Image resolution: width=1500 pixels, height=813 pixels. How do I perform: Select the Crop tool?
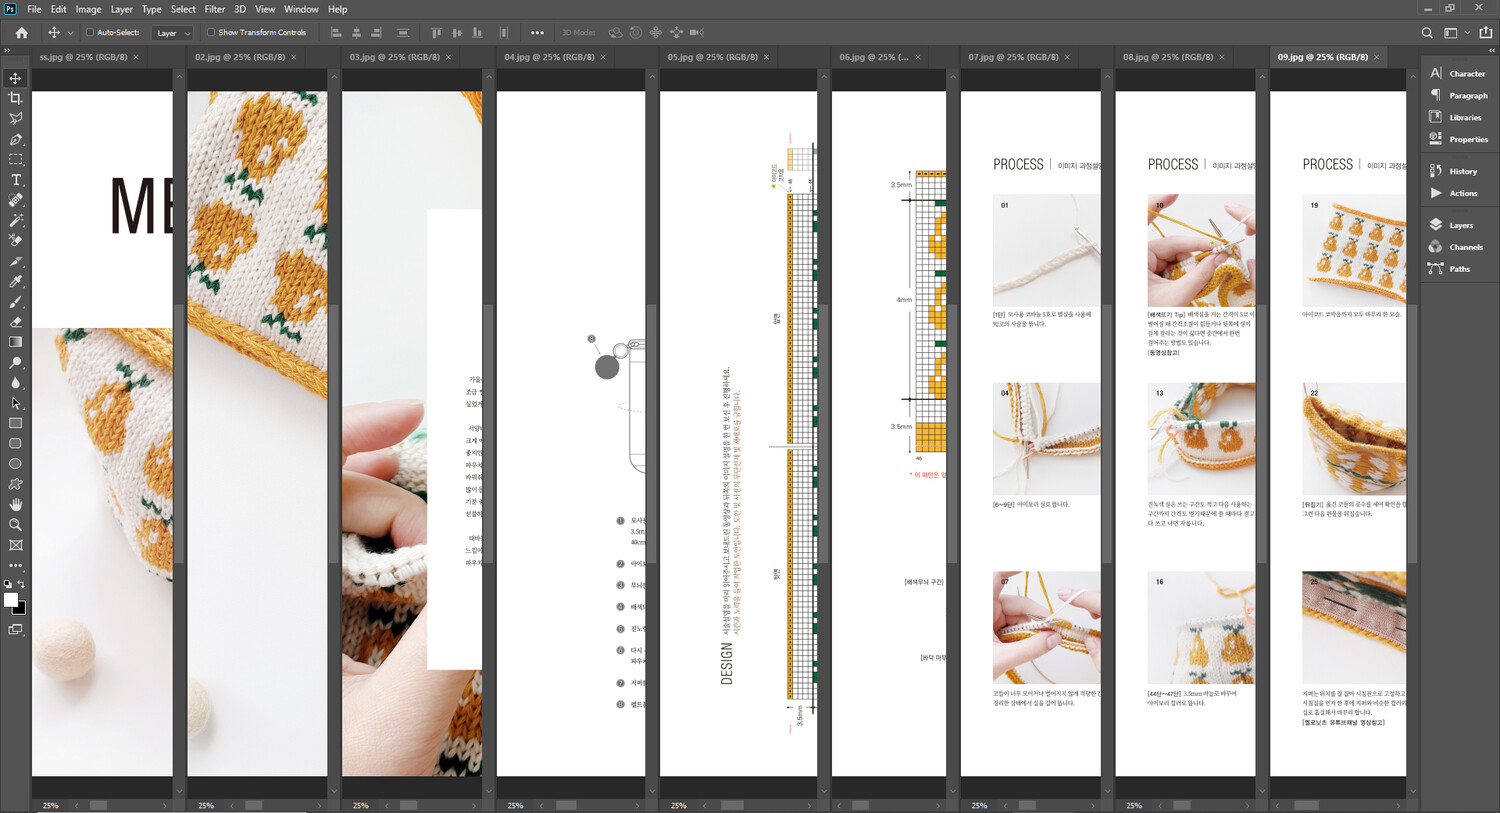pyautogui.click(x=15, y=98)
